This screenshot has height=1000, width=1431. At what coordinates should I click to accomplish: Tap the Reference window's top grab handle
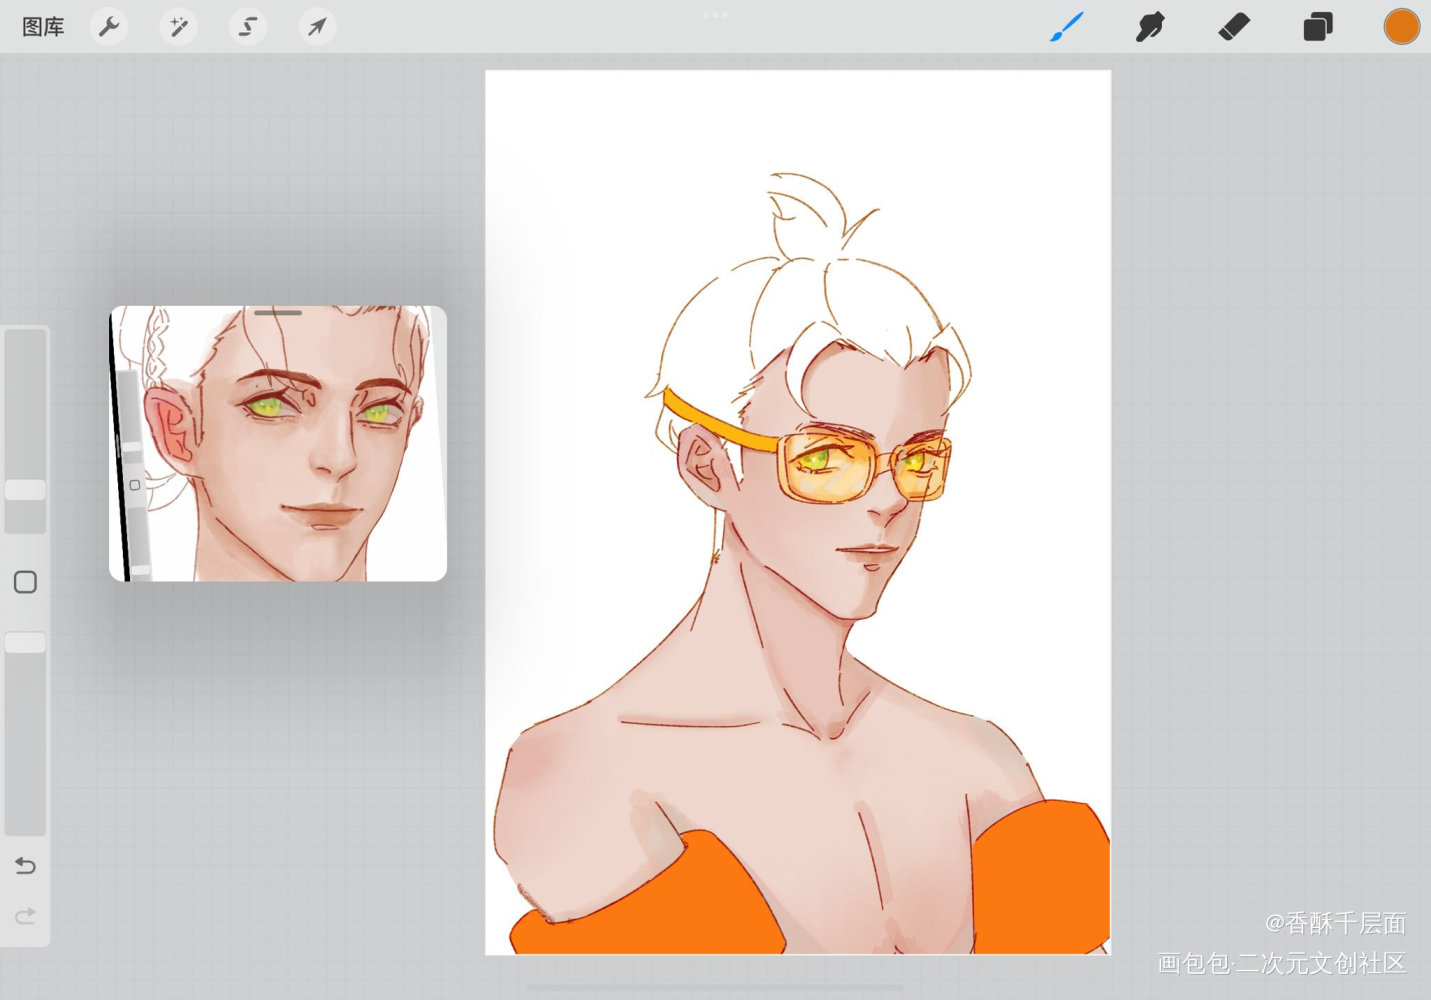click(278, 313)
